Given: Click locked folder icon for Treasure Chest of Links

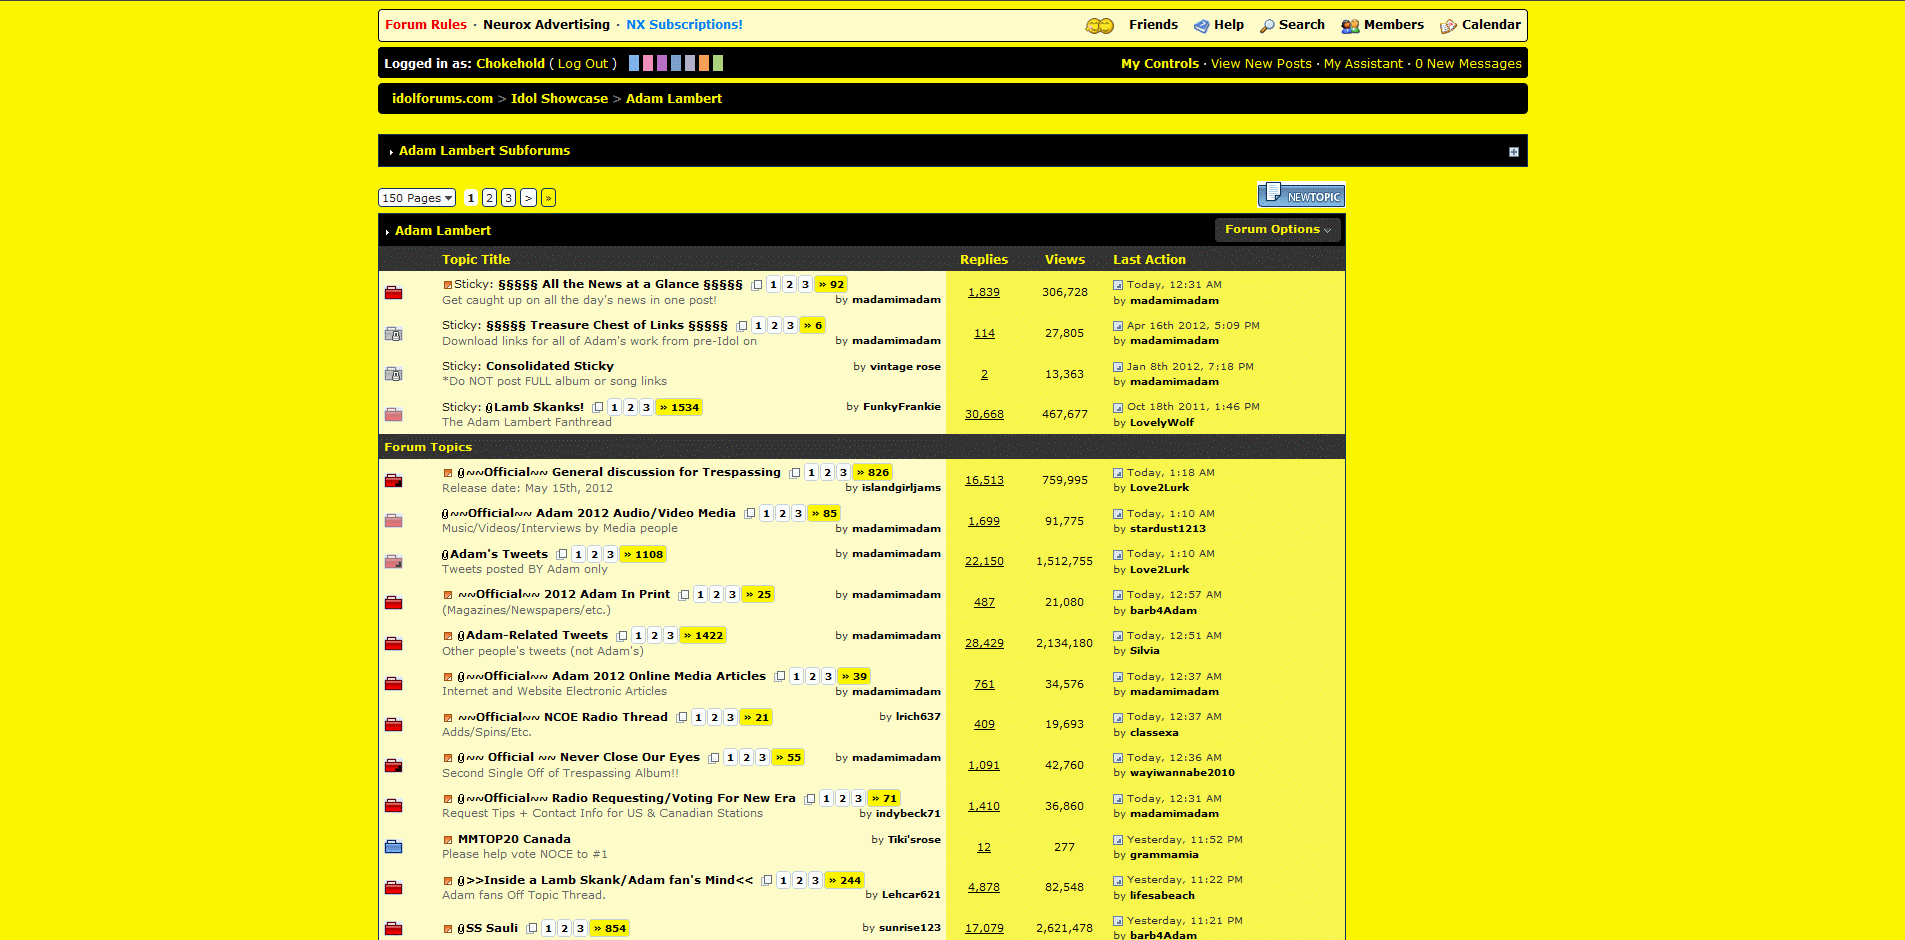Looking at the screenshot, I should pyautogui.click(x=394, y=333).
